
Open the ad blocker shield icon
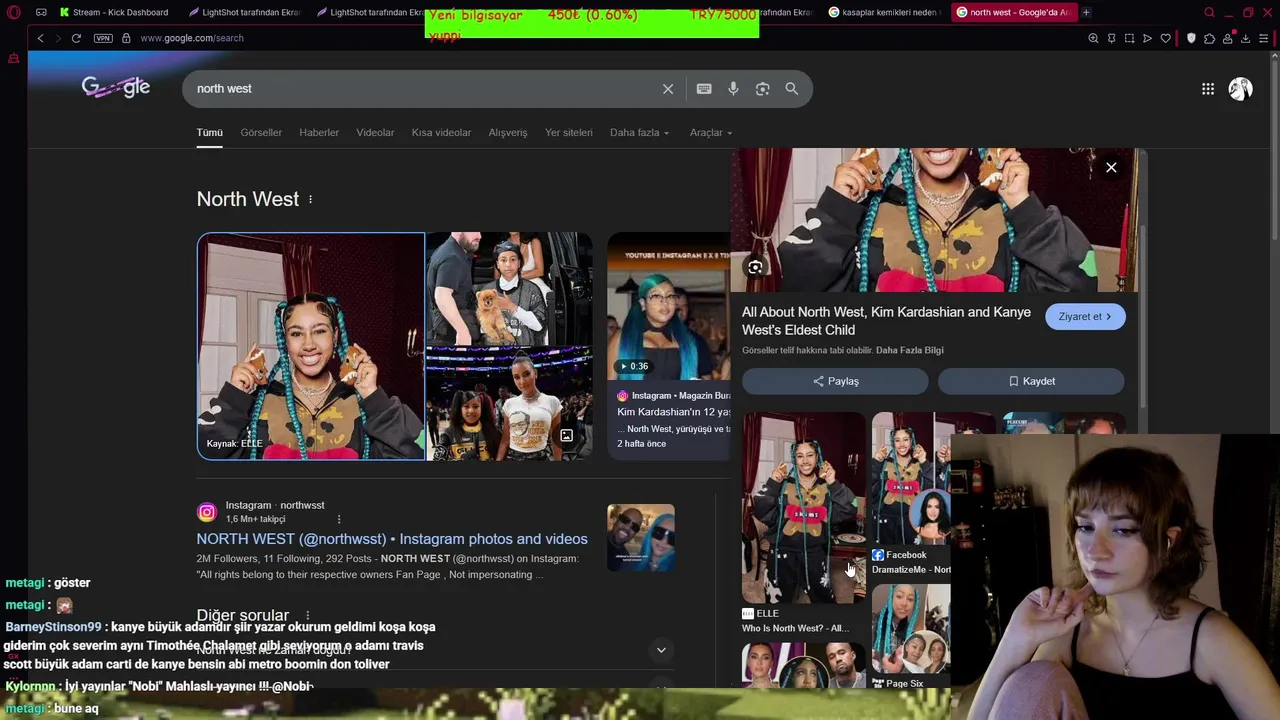pyautogui.click(x=1191, y=38)
